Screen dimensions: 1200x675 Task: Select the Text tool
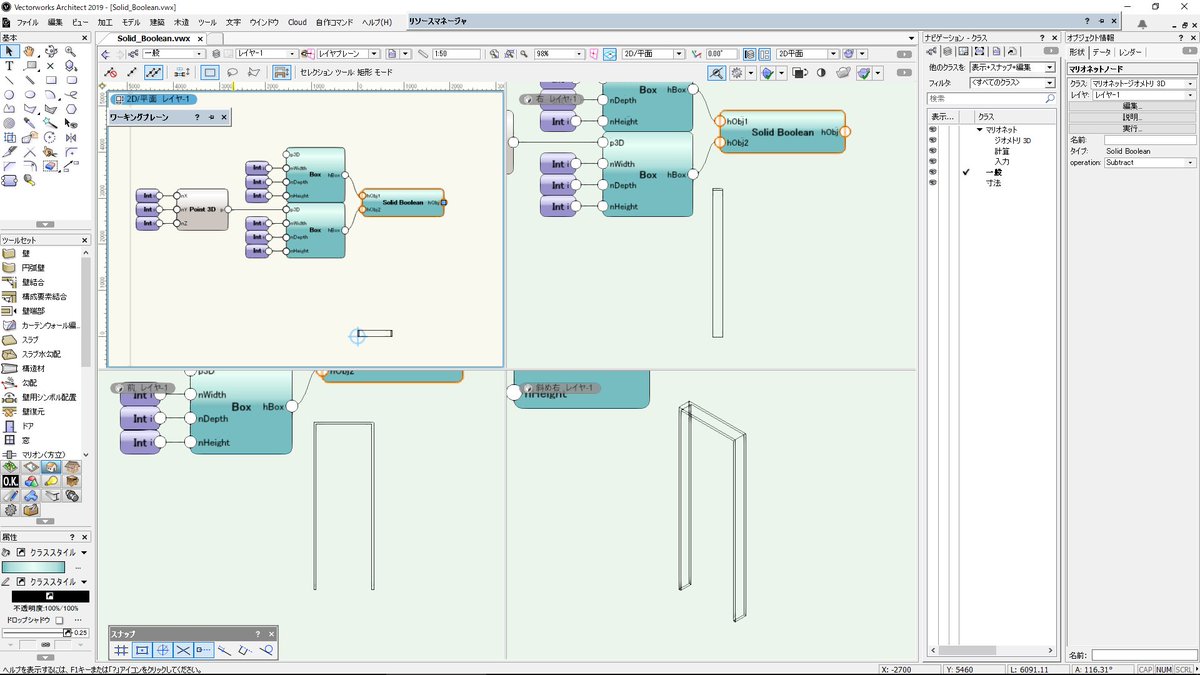click(x=9, y=65)
